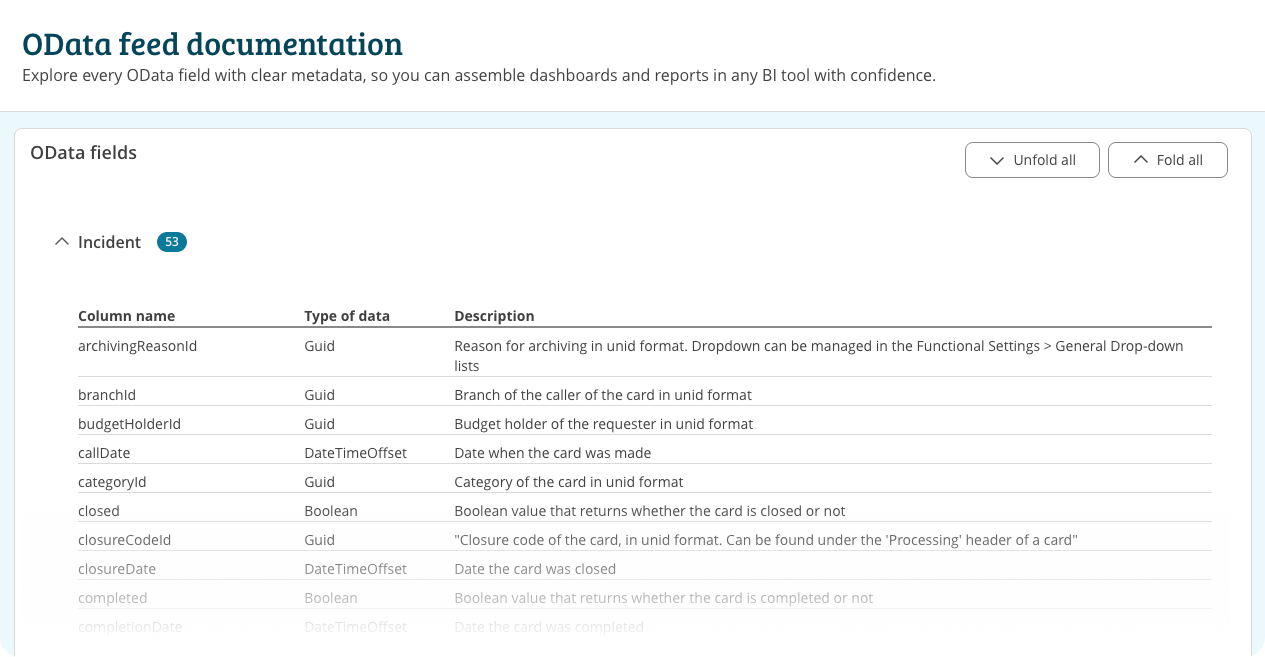Open the Unfold all control to expand sections
The width and height of the screenshot is (1265, 657).
click(x=1032, y=159)
